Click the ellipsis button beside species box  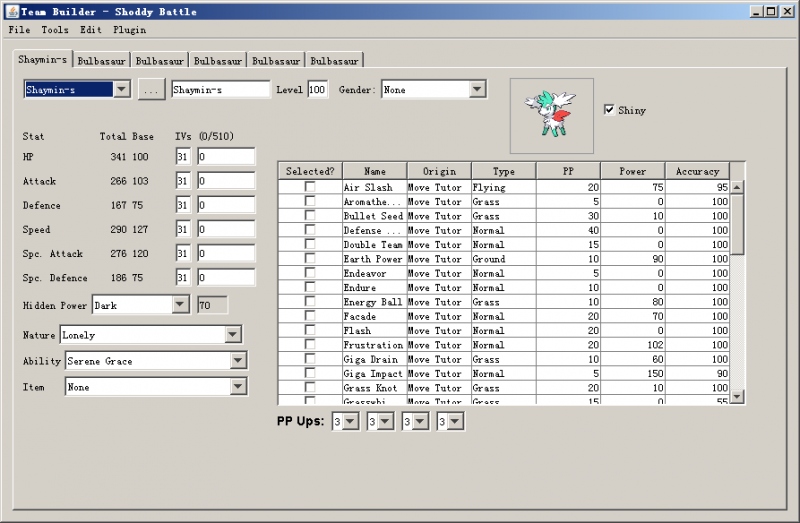[152, 90]
